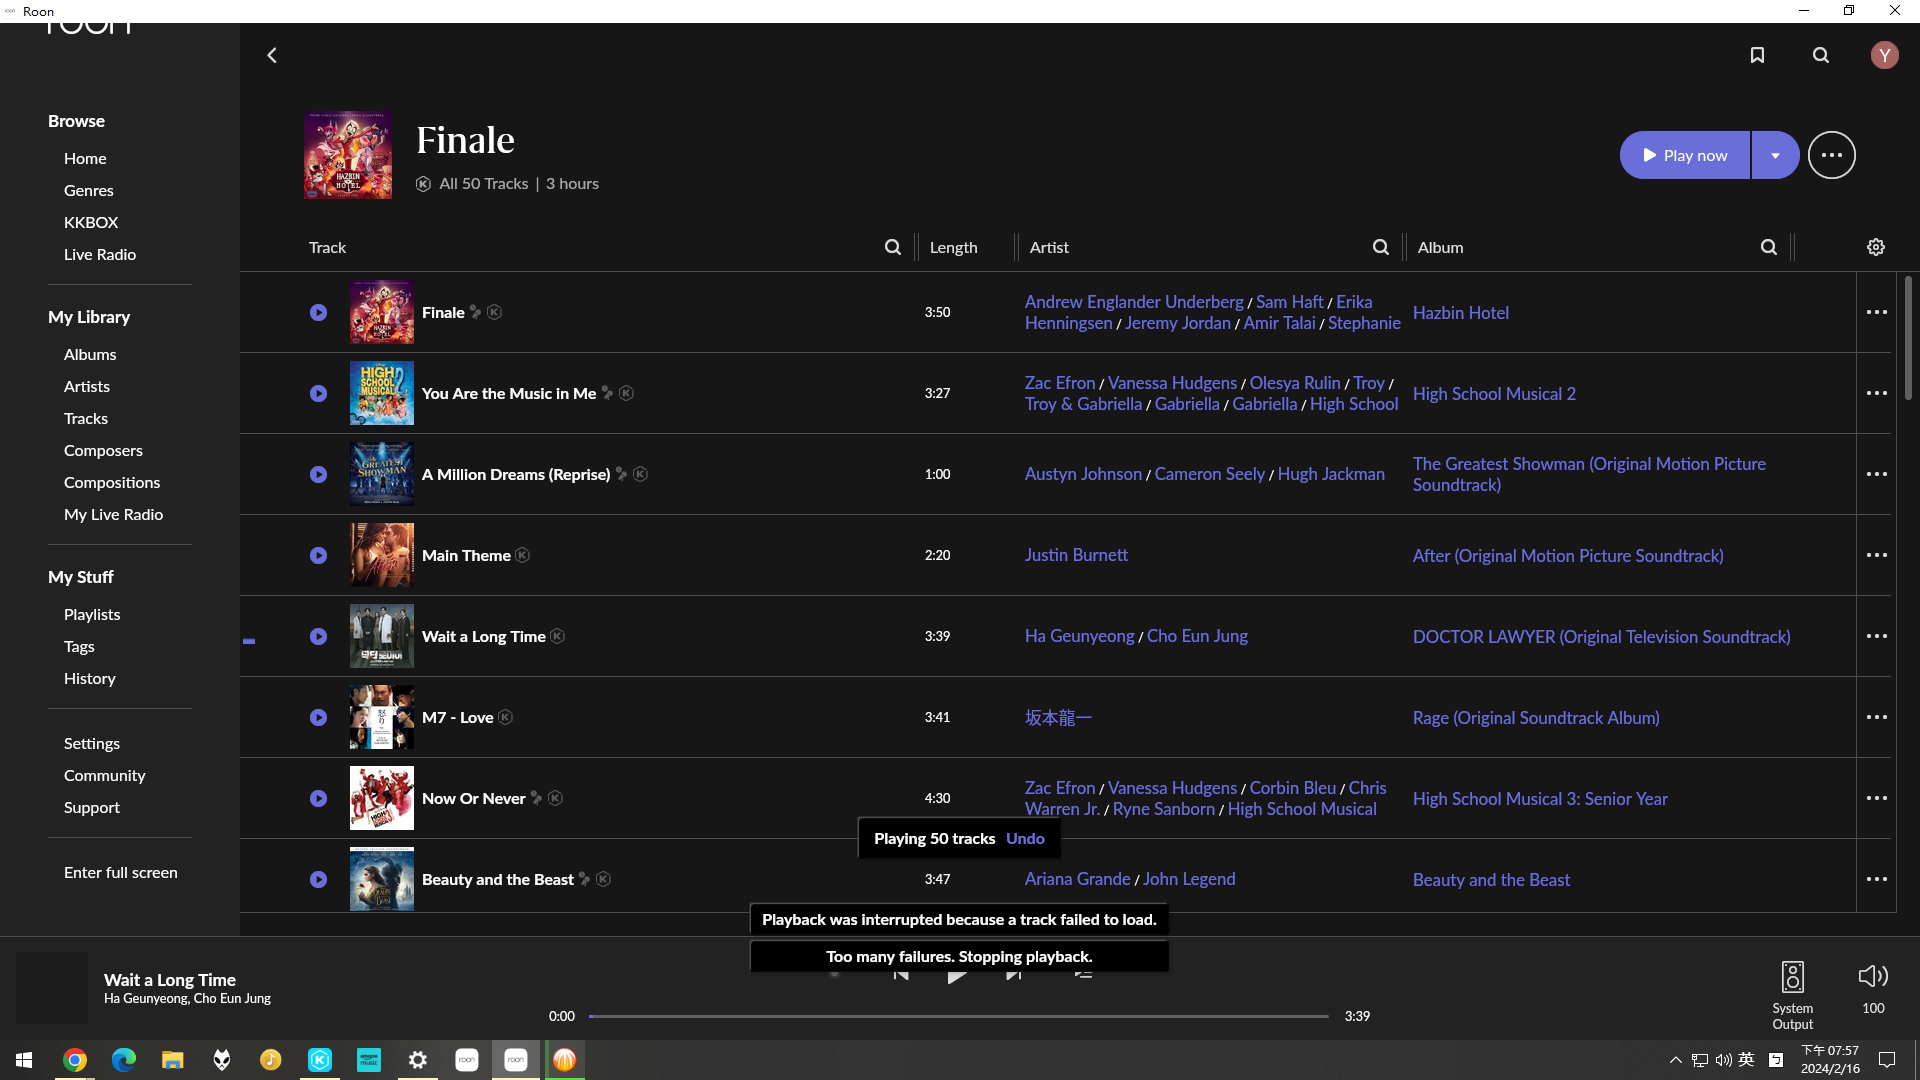Open Live Radio in the sidebar
This screenshot has width=1920, height=1080.
100,254
